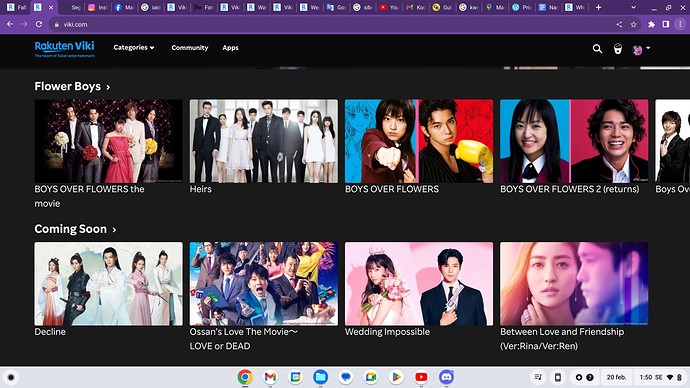Switch to the Google Docs tab
The height and width of the screenshot is (388, 690).
[x=548, y=7]
